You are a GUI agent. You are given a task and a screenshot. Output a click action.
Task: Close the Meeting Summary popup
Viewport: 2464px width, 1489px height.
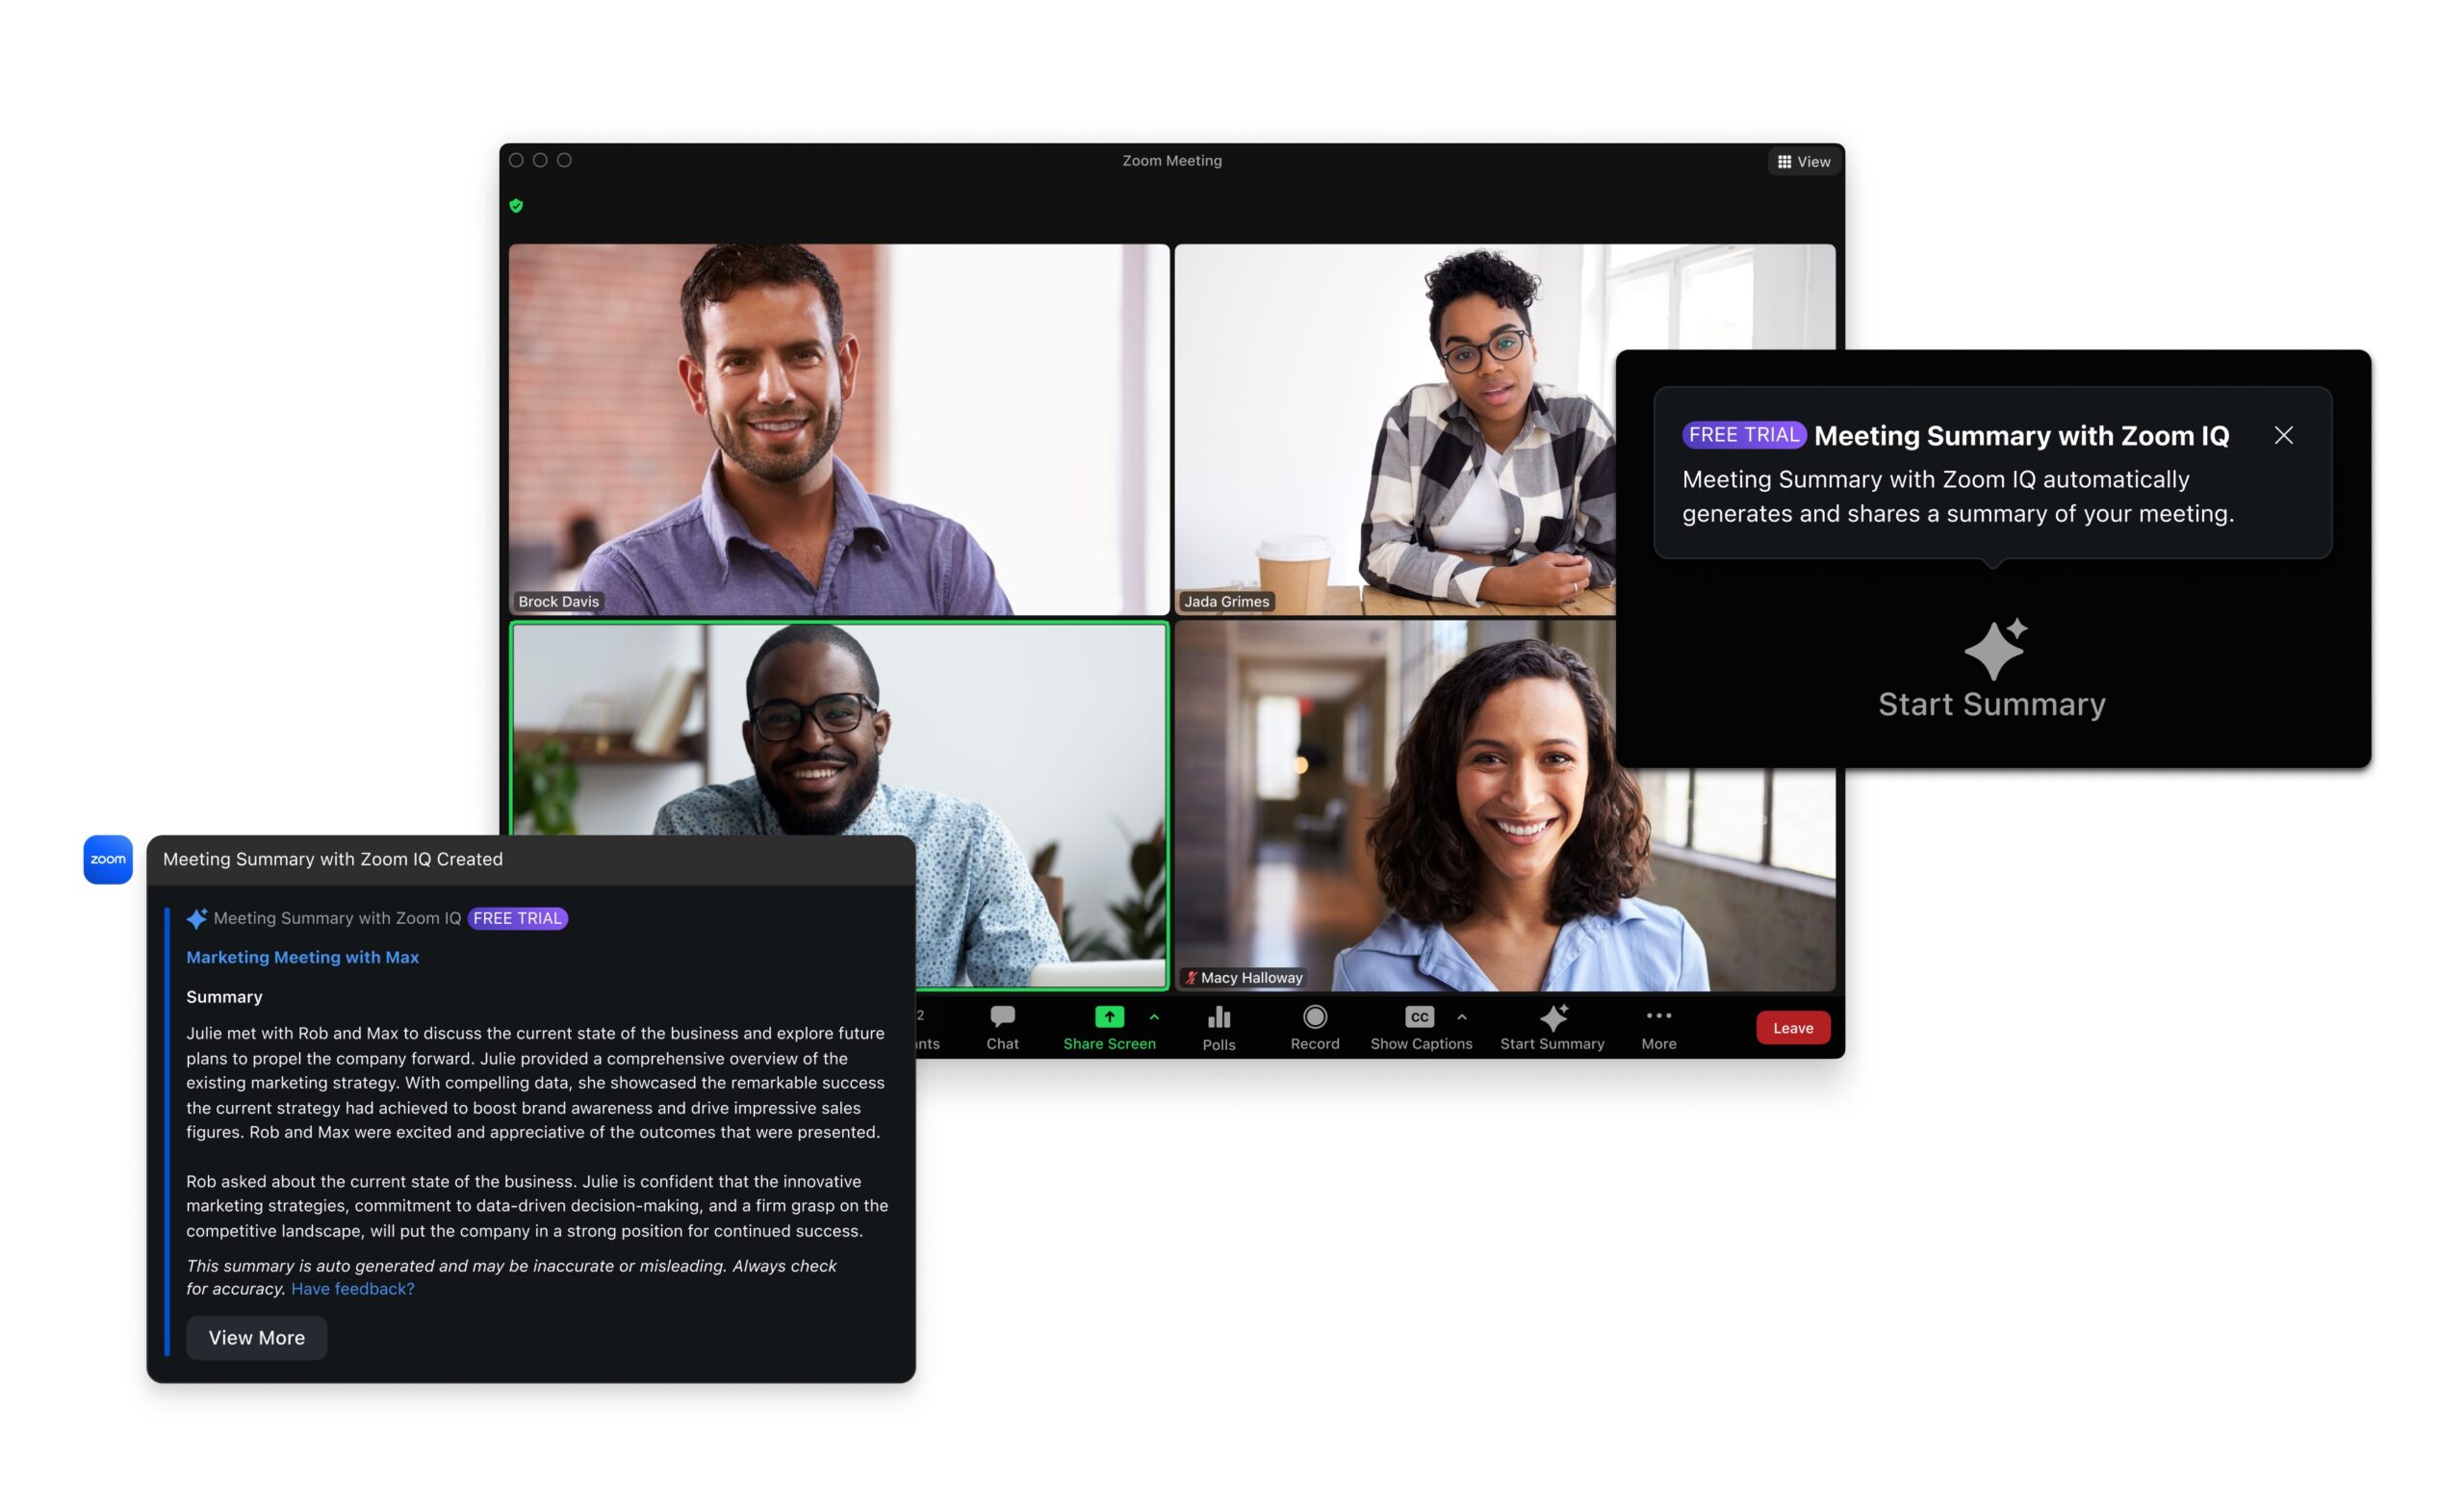[2281, 433]
